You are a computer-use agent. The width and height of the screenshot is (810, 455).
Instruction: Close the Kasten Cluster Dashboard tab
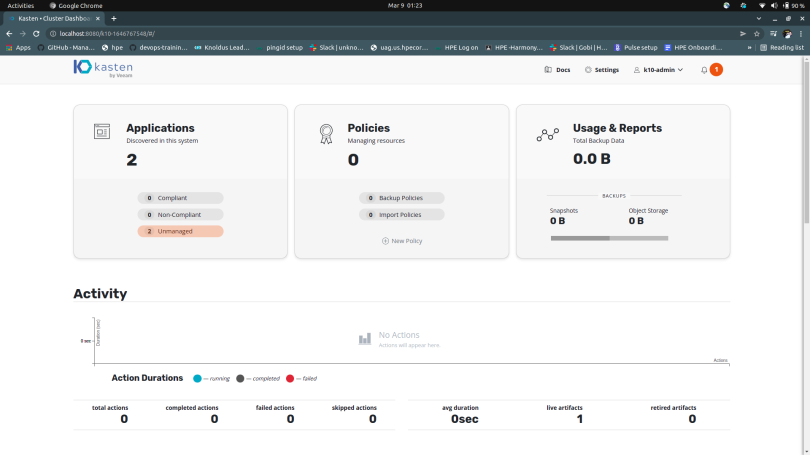click(x=98, y=19)
